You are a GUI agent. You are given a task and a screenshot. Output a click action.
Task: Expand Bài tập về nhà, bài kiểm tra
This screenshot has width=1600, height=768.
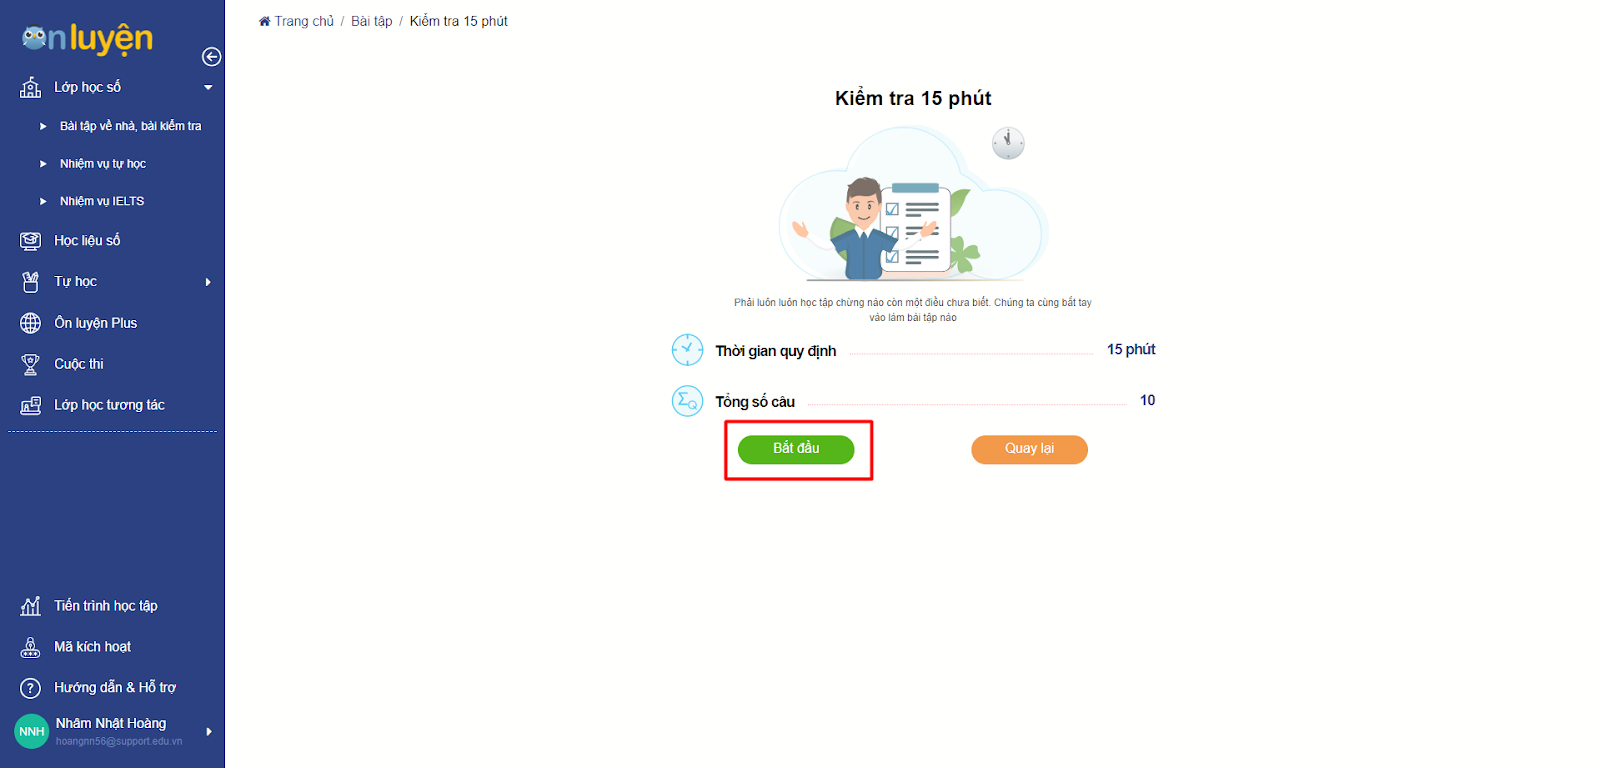(130, 126)
